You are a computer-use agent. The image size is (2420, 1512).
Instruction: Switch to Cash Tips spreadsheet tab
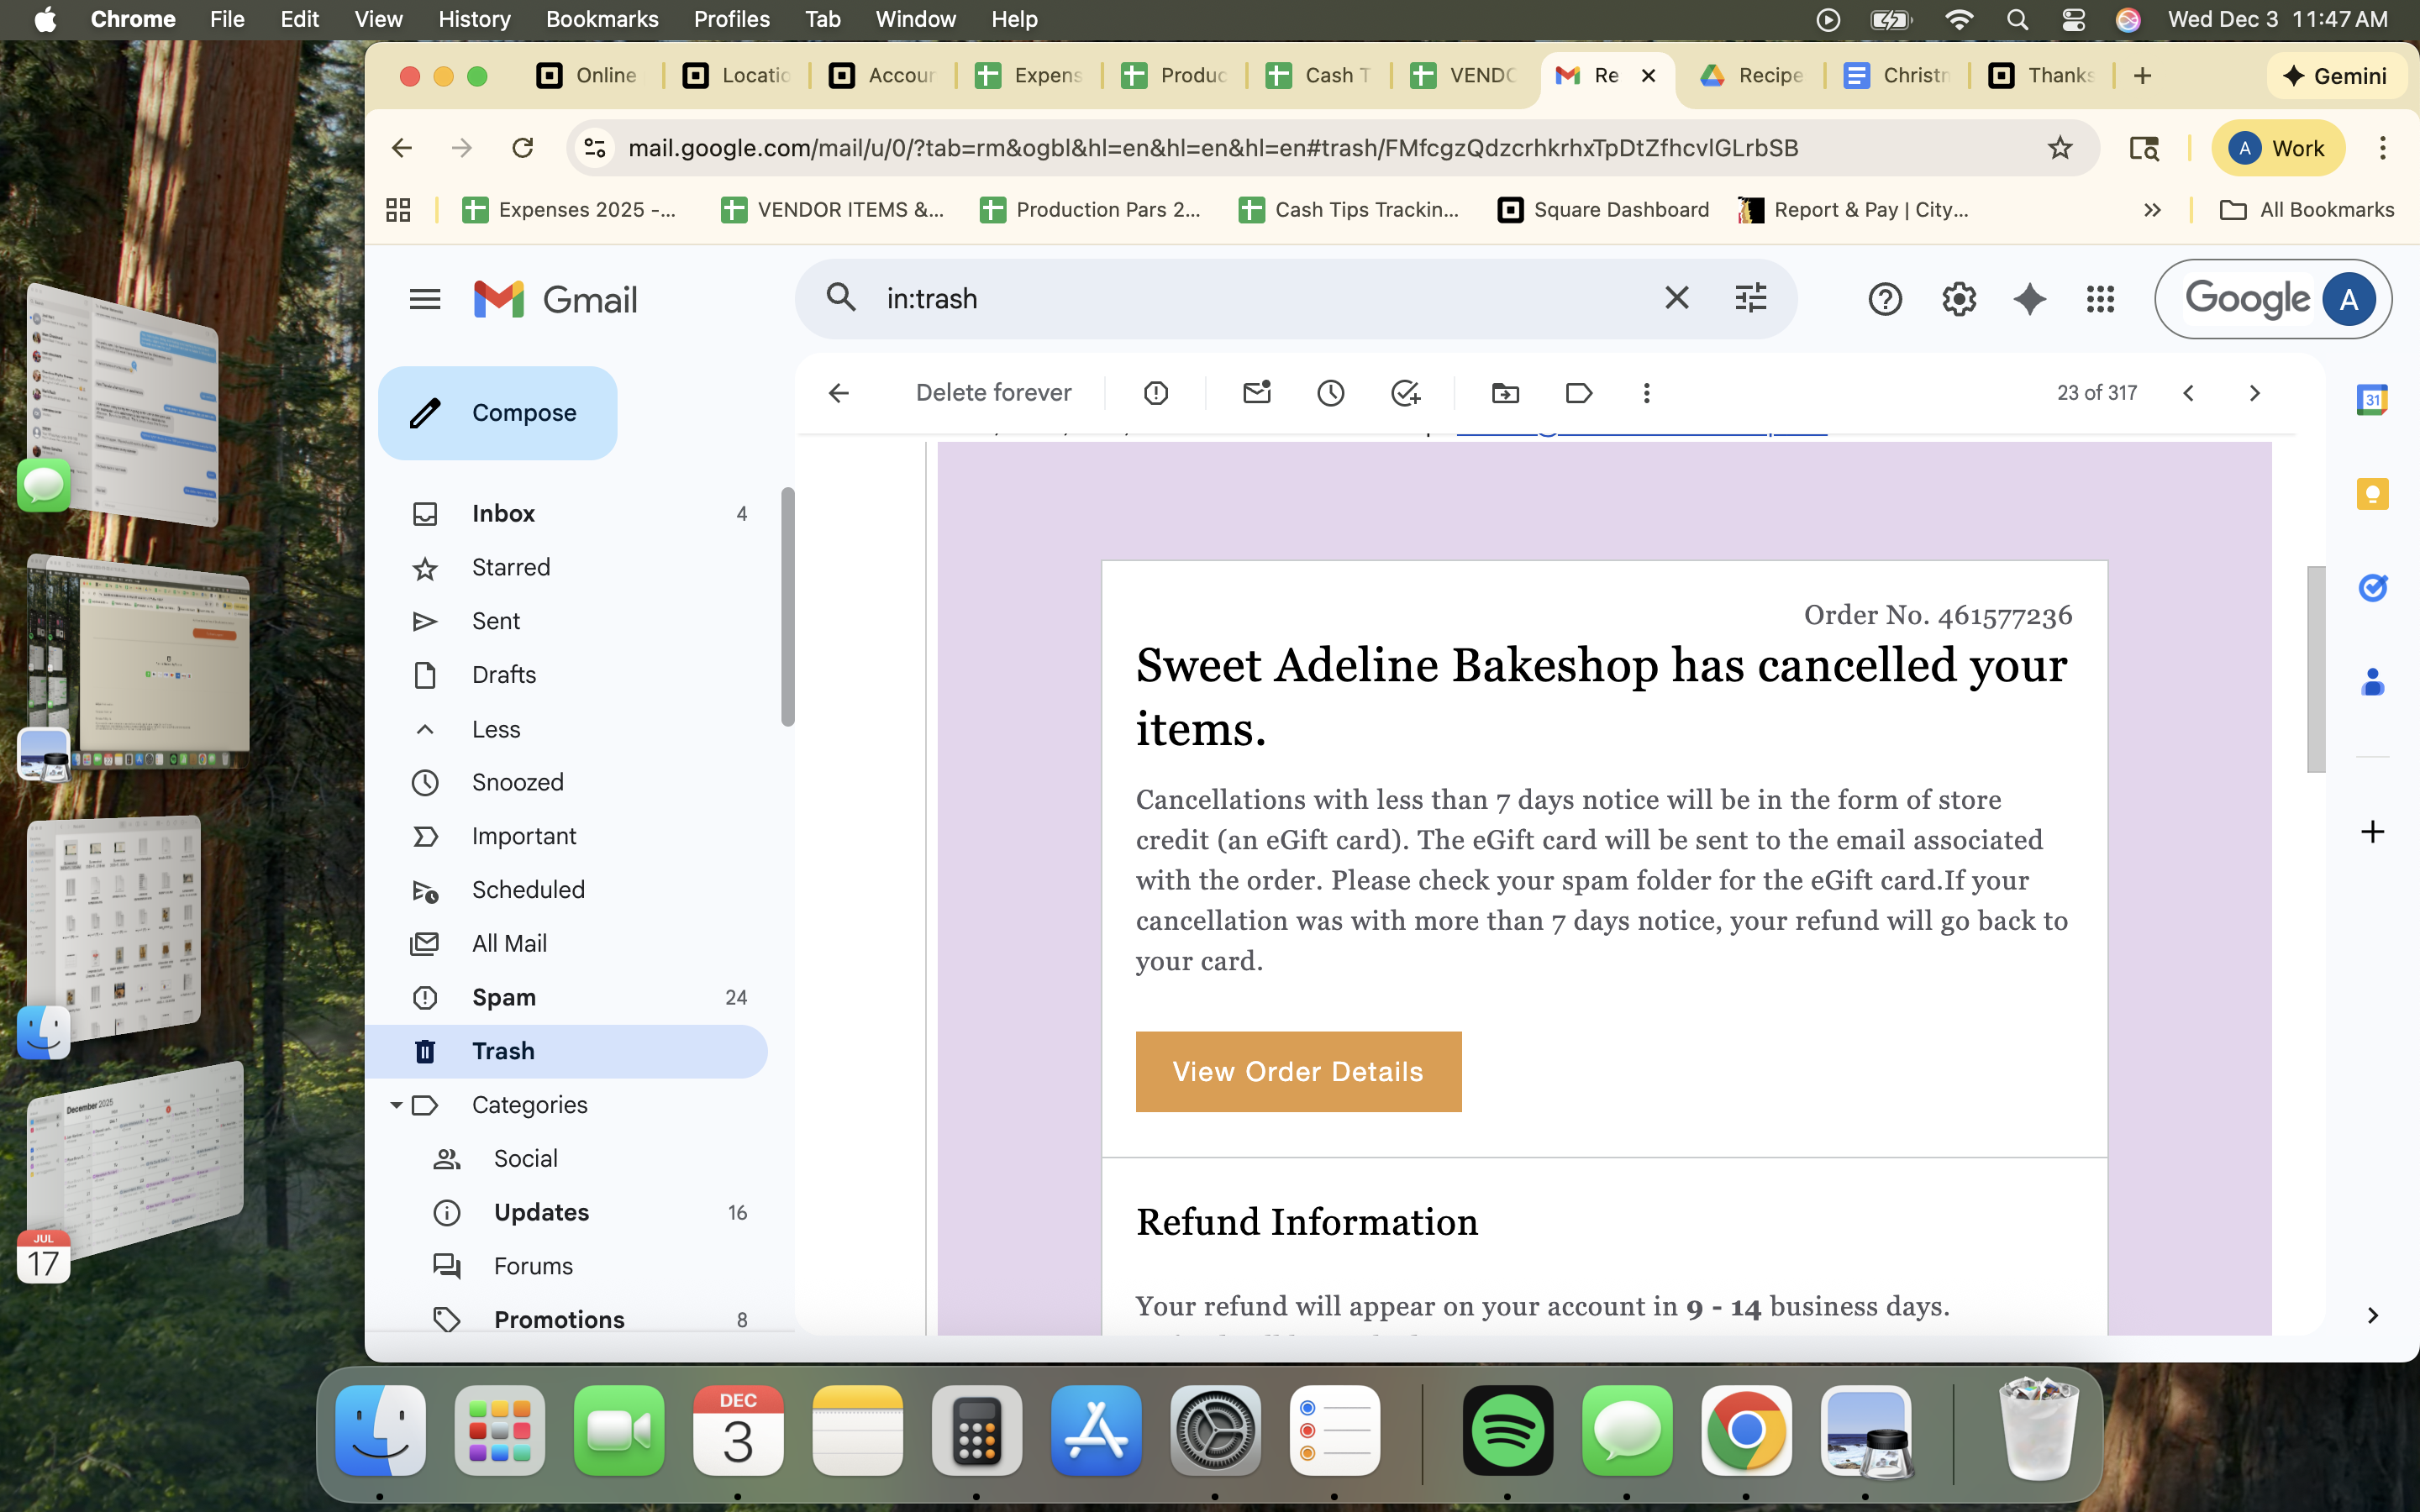[1318, 75]
